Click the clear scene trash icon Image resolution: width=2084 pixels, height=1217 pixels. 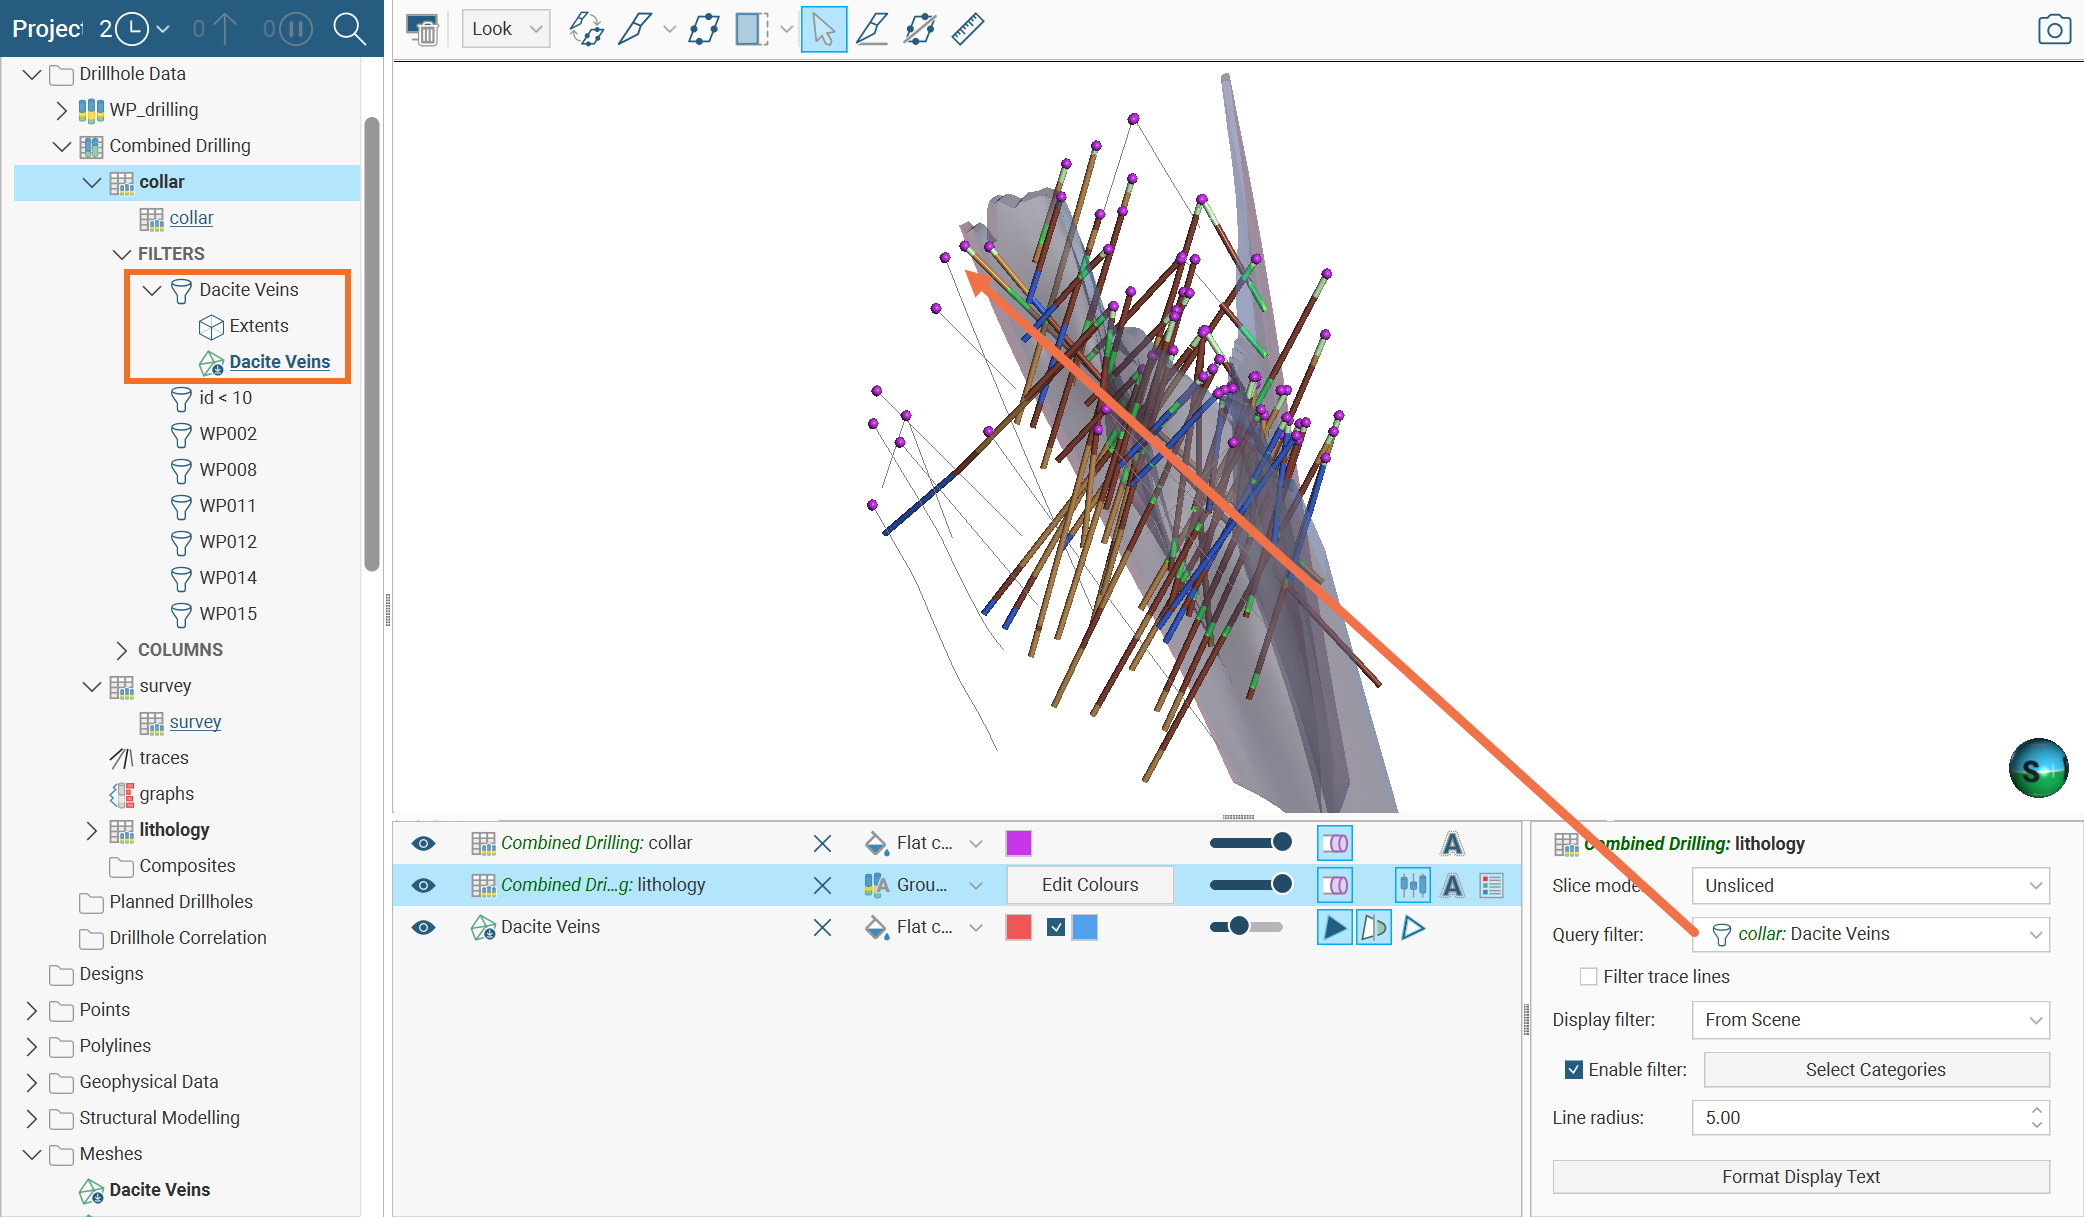point(423,29)
